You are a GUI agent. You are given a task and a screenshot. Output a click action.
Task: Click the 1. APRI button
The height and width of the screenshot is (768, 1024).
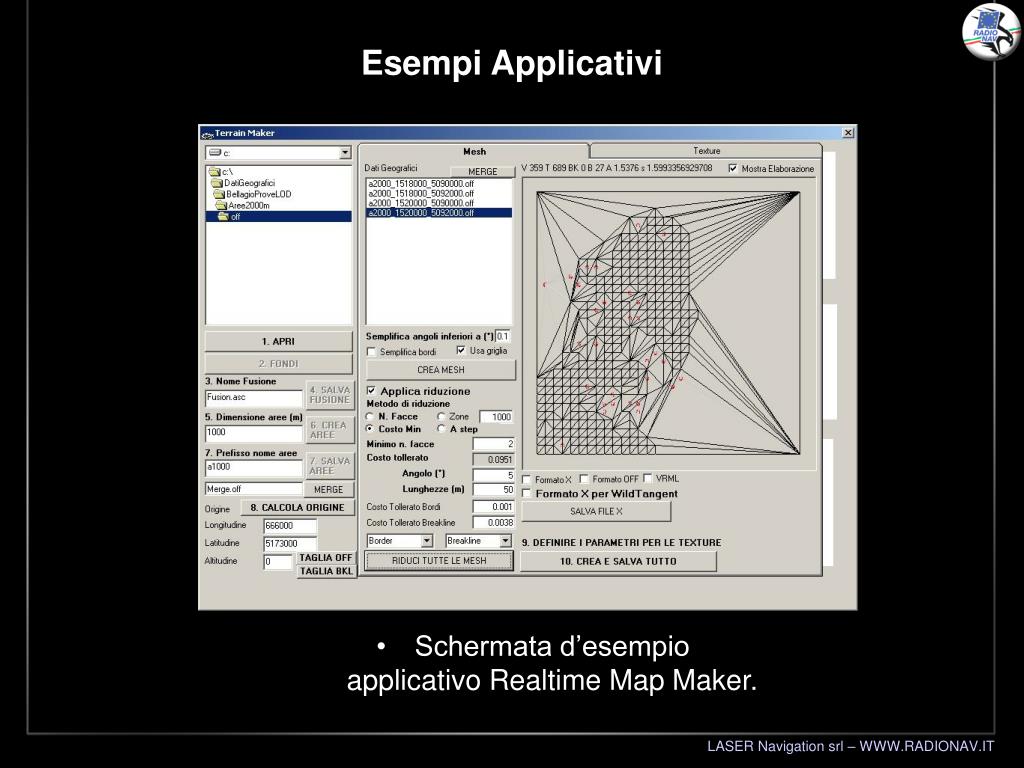tap(278, 342)
